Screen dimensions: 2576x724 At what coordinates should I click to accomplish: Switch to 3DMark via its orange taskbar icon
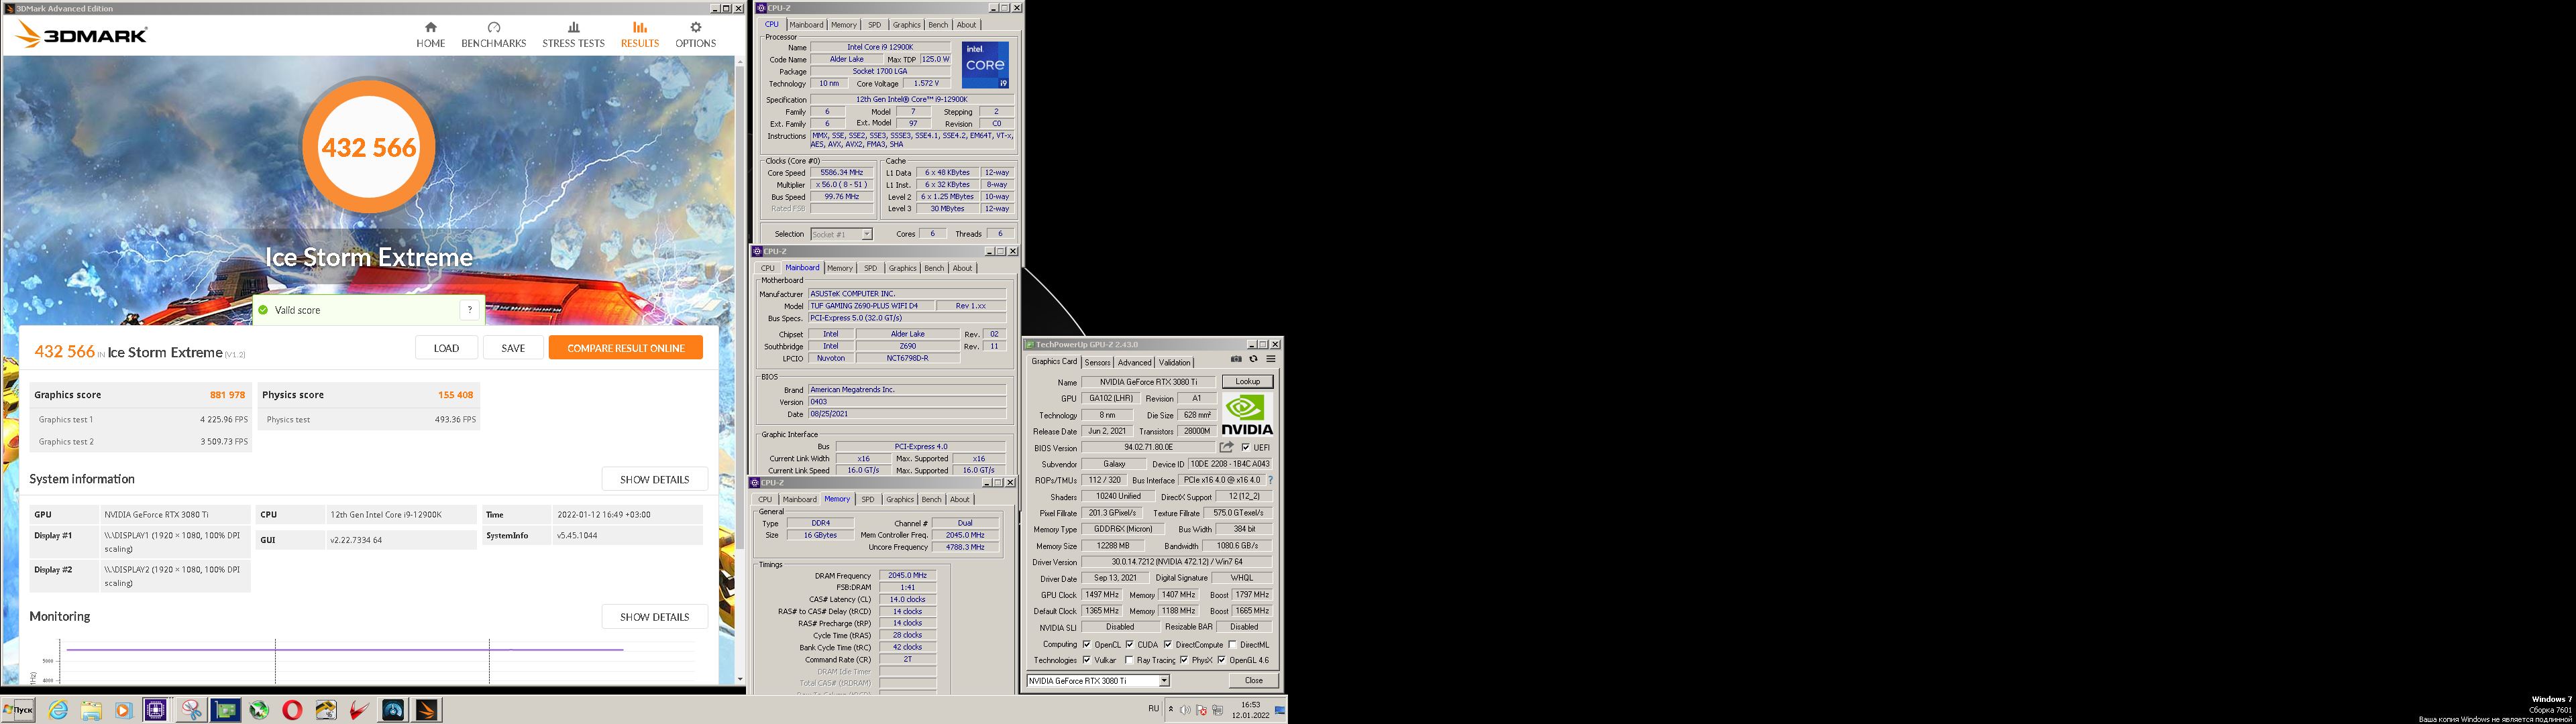coord(427,710)
